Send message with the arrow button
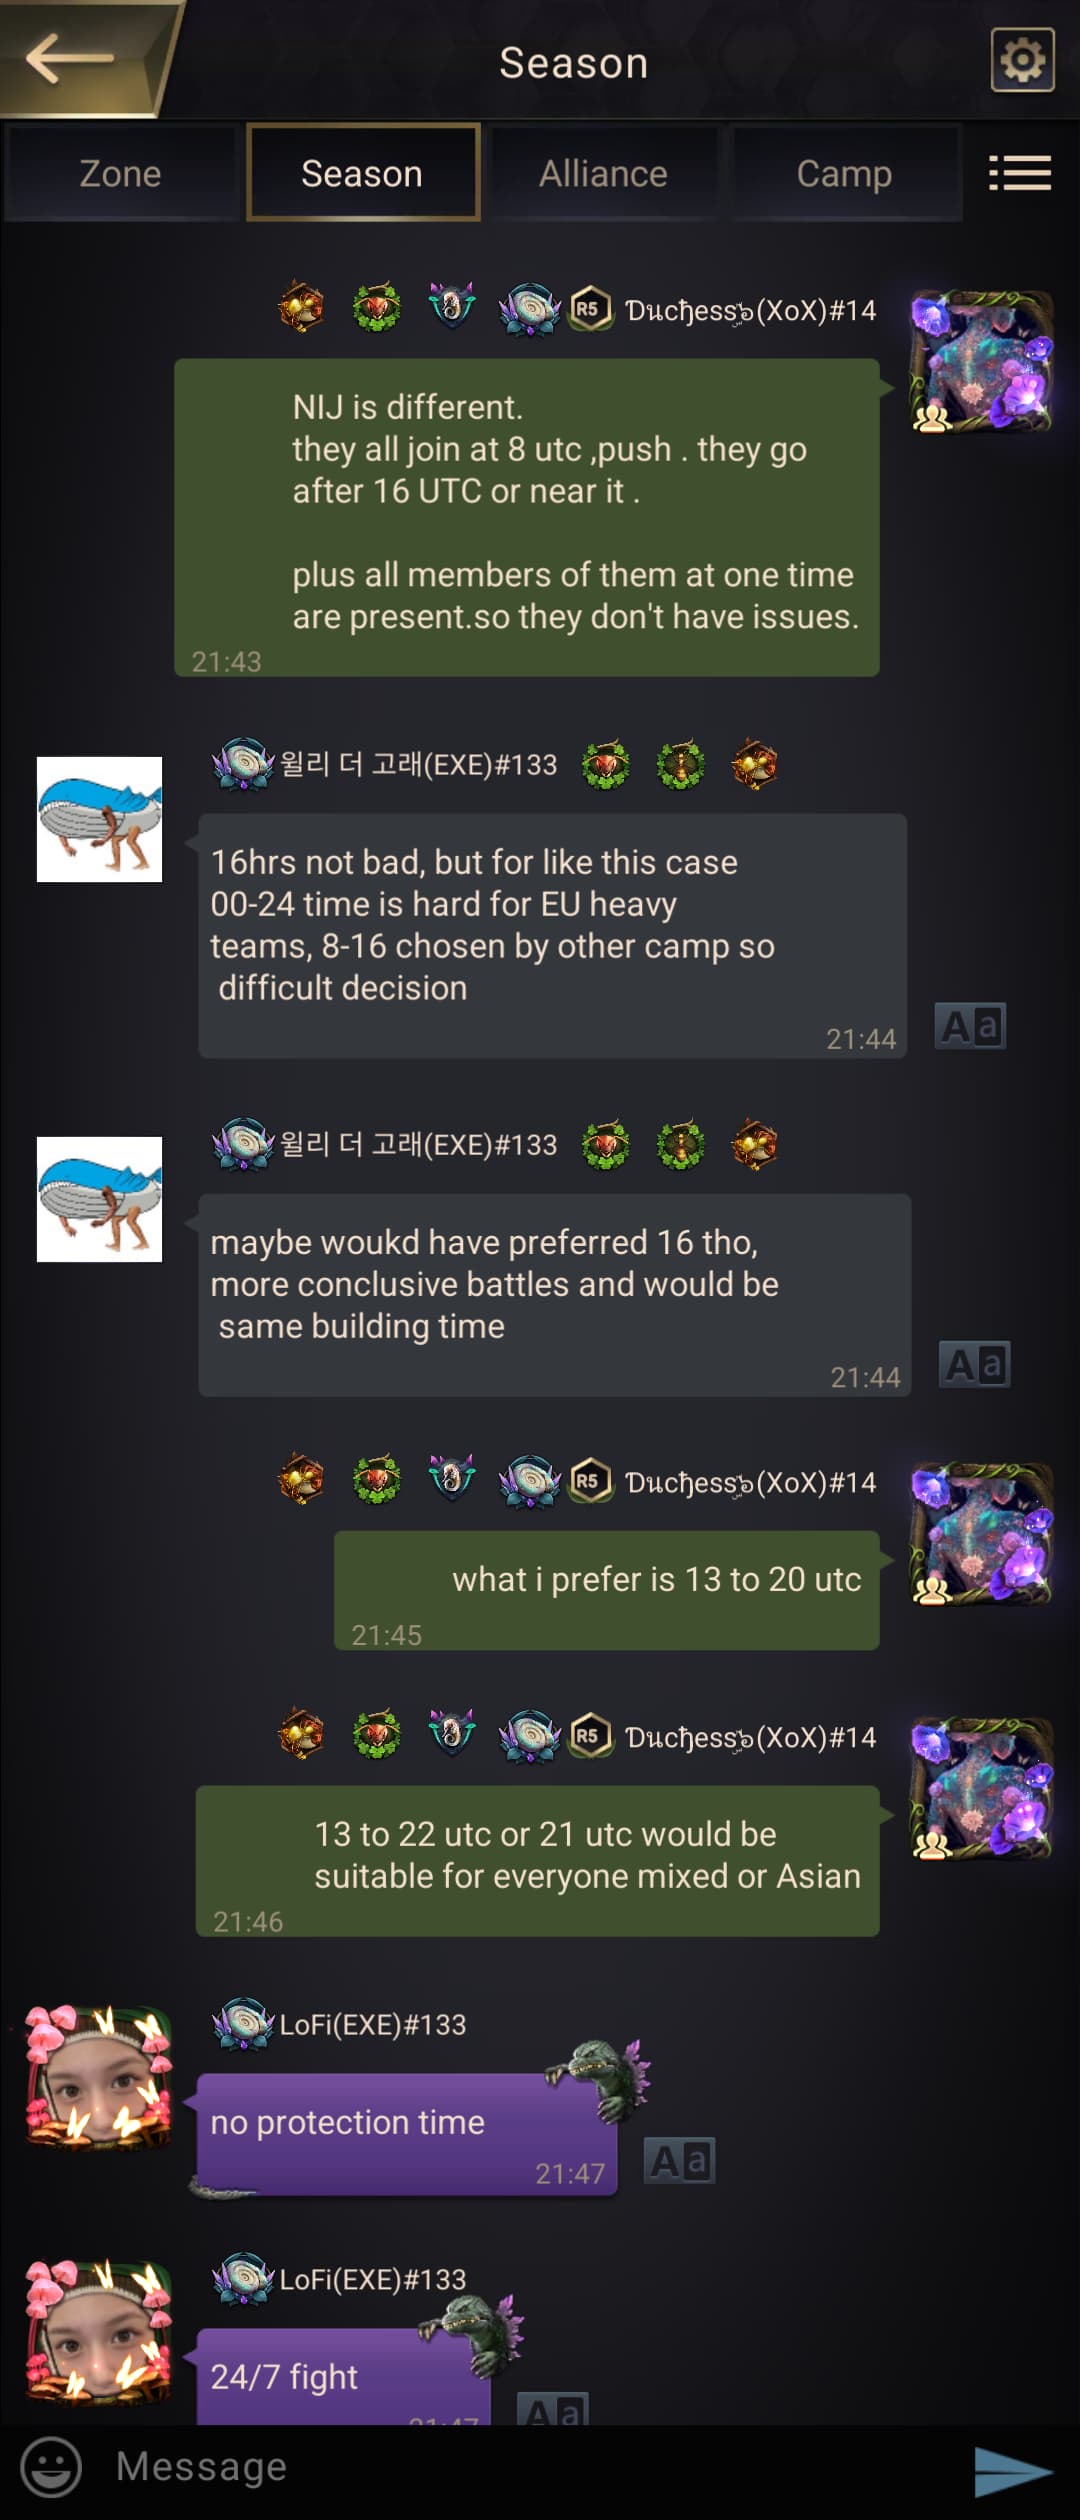Screen dimensions: 1080x2520 pyautogui.click(x=1013, y=2471)
